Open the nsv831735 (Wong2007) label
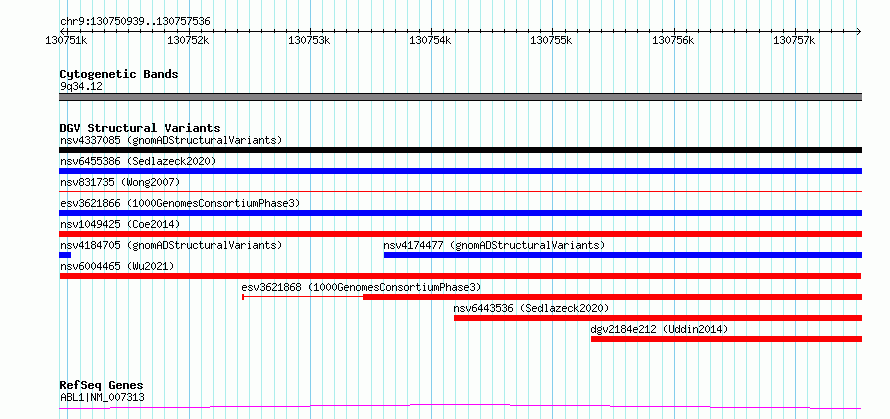The width and height of the screenshot is (890, 419). click(x=120, y=182)
